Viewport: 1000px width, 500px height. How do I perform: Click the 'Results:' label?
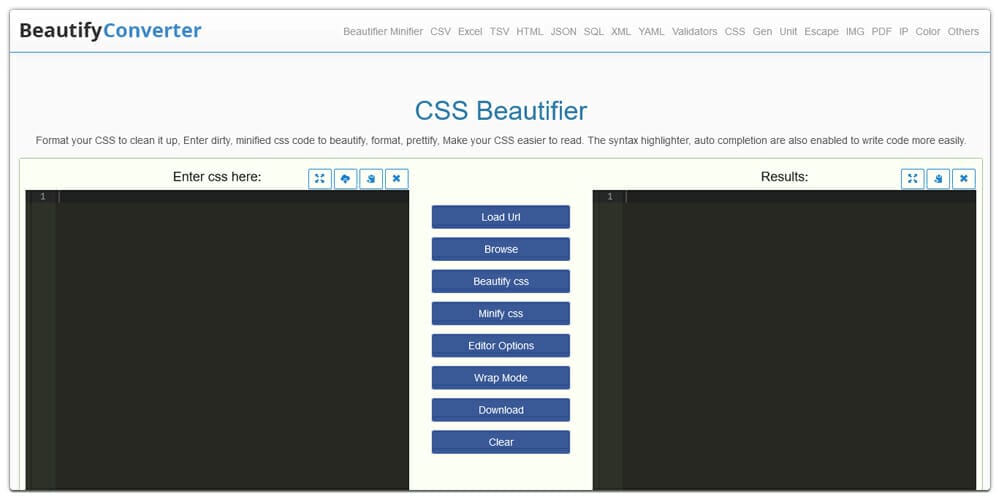pos(784,177)
